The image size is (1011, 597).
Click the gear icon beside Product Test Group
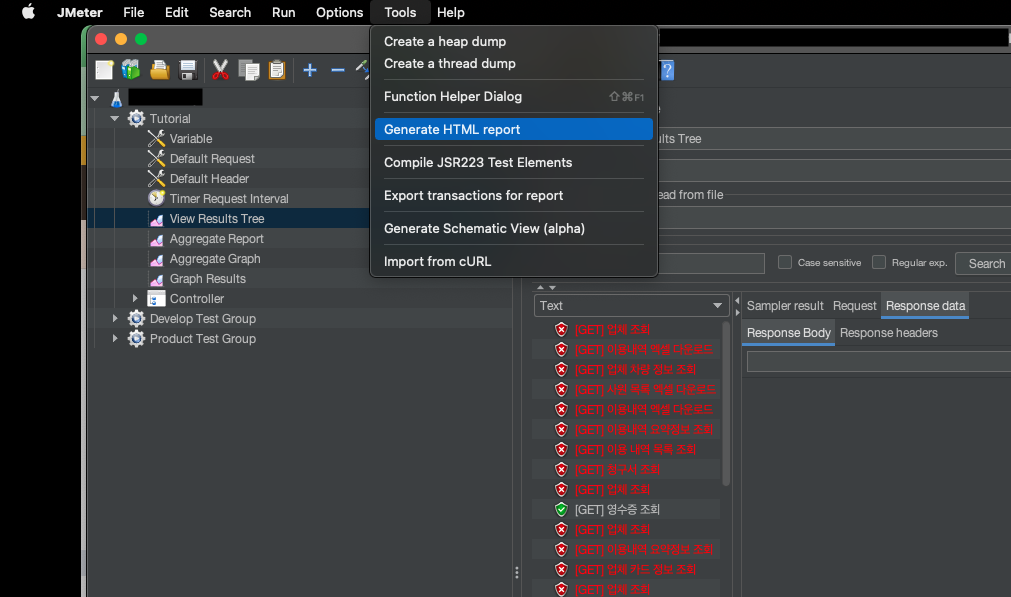(x=136, y=338)
